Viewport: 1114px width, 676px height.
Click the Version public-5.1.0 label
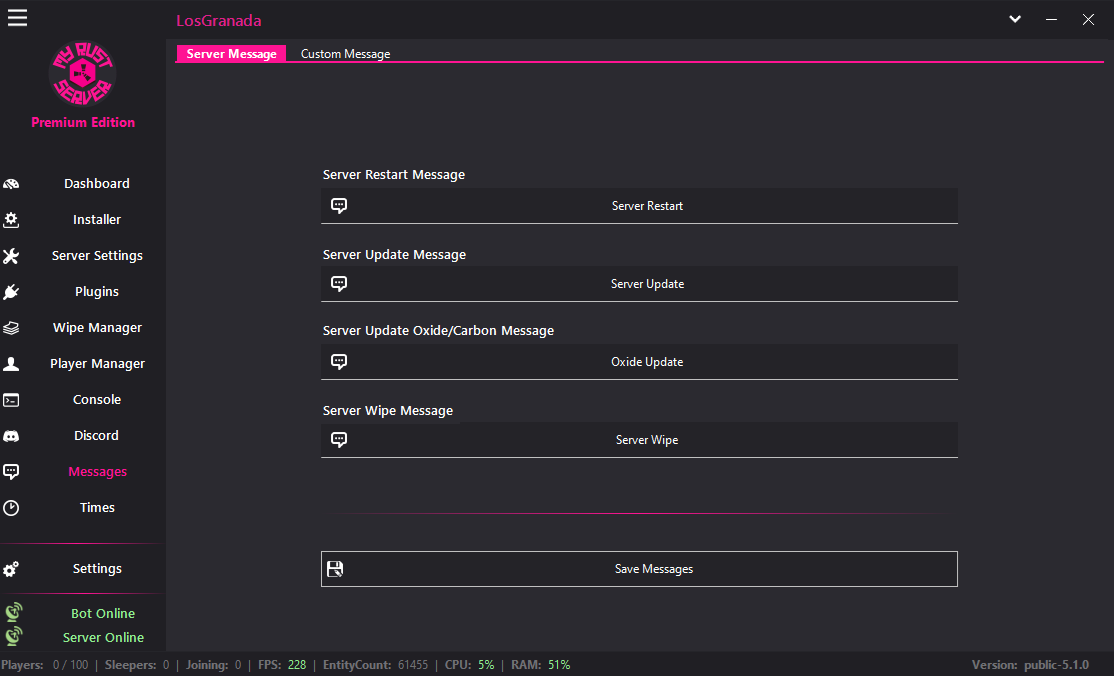(x=1030, y=665)
